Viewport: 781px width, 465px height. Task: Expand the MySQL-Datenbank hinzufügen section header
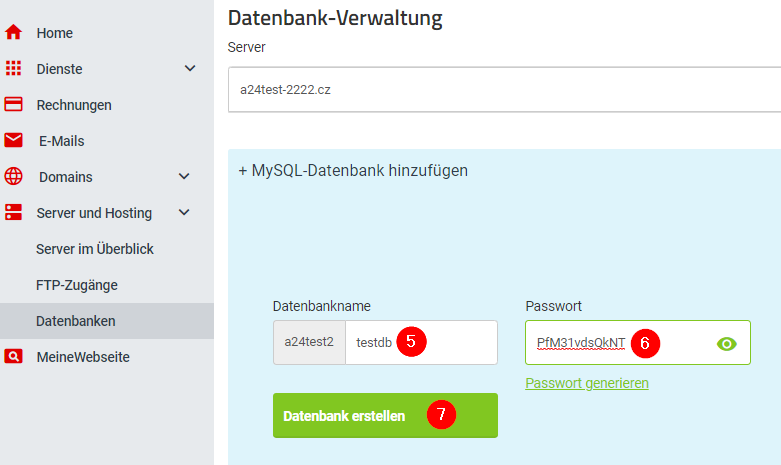tap(353, 170)
